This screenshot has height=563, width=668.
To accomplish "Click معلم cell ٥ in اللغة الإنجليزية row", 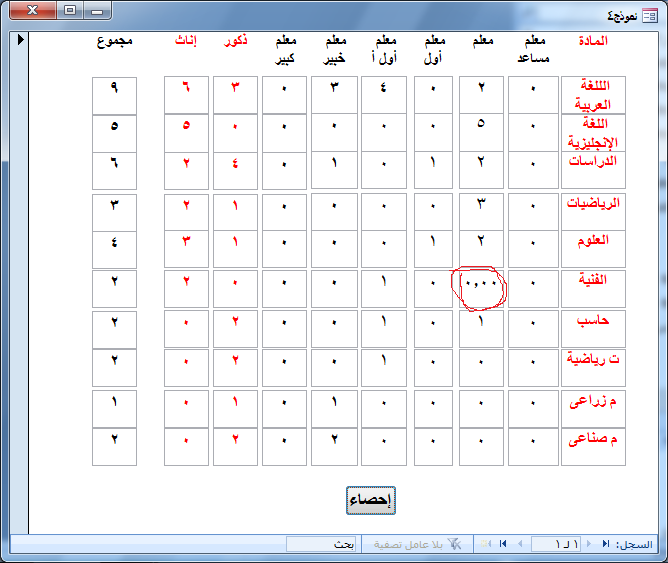I will (x=481, y=132).
